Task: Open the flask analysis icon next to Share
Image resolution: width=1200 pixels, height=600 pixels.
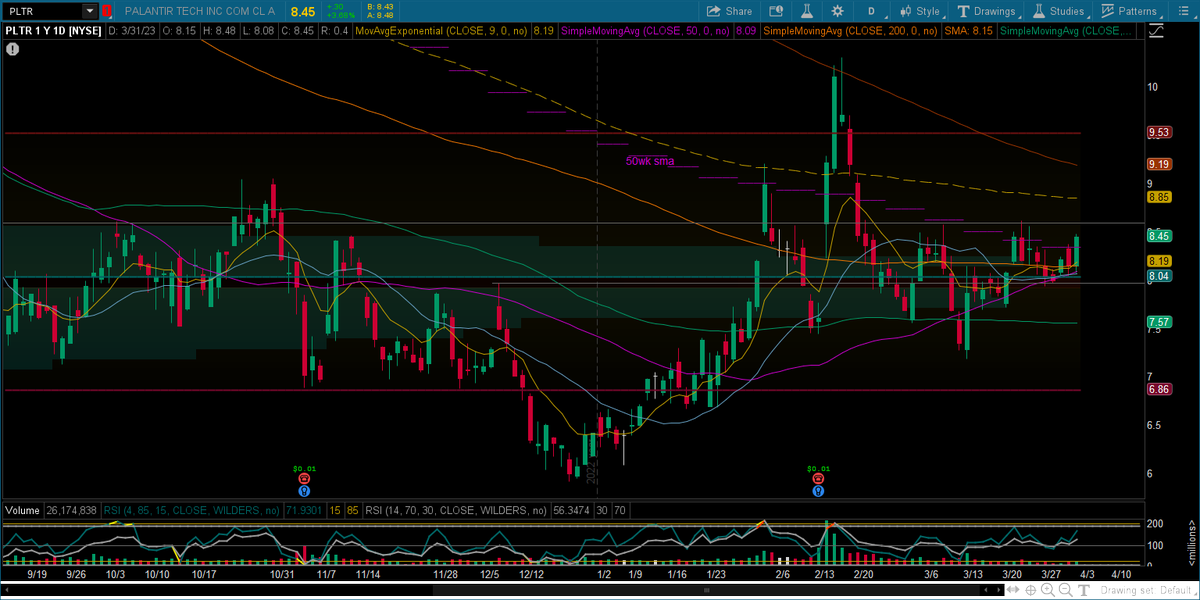Action: coord(806,11)
